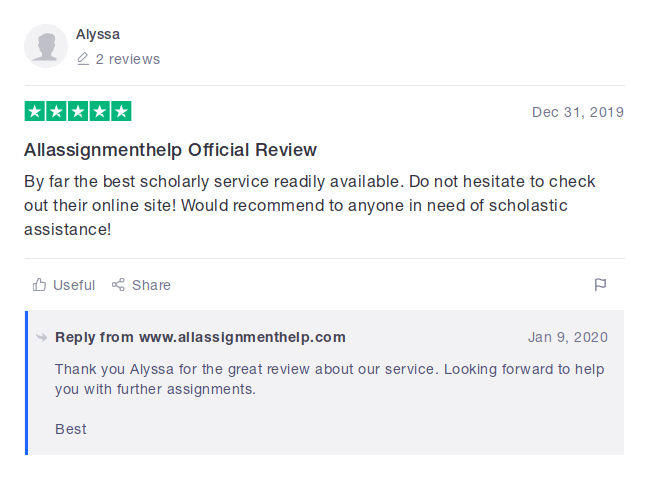Click the third green rating star

click(x=78, y=112)
